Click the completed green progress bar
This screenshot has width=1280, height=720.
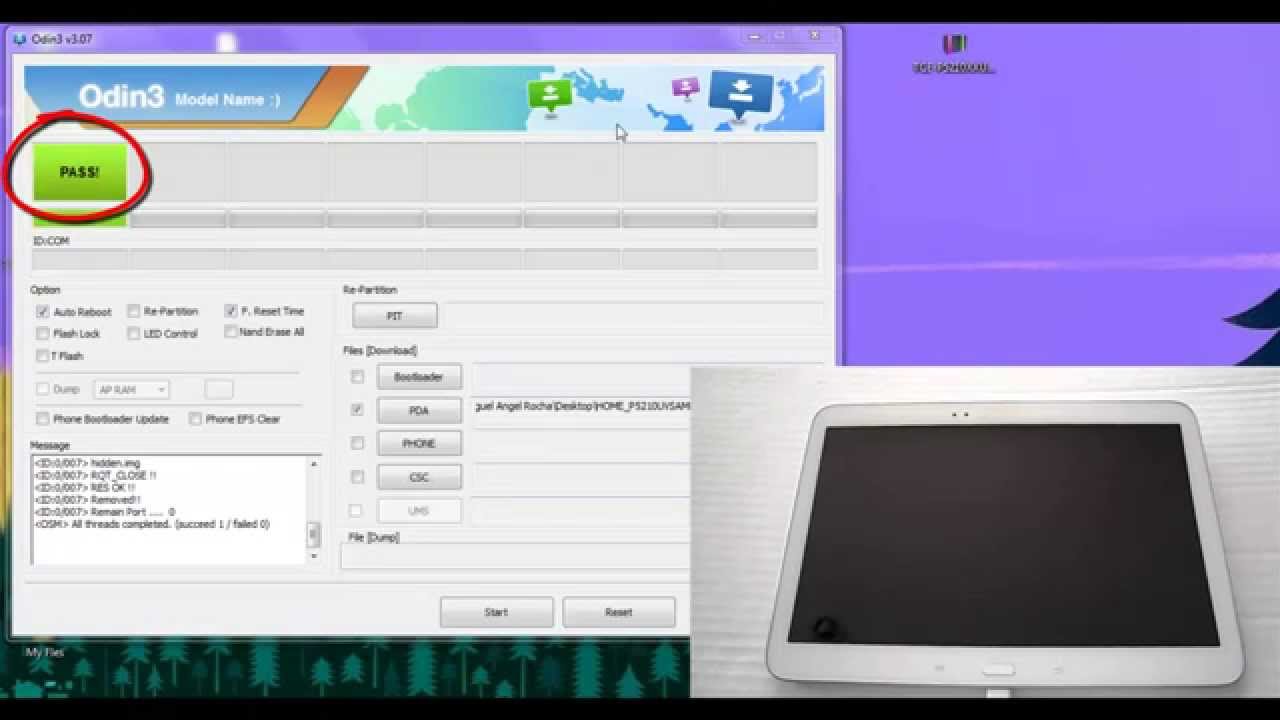pos(80,220)
